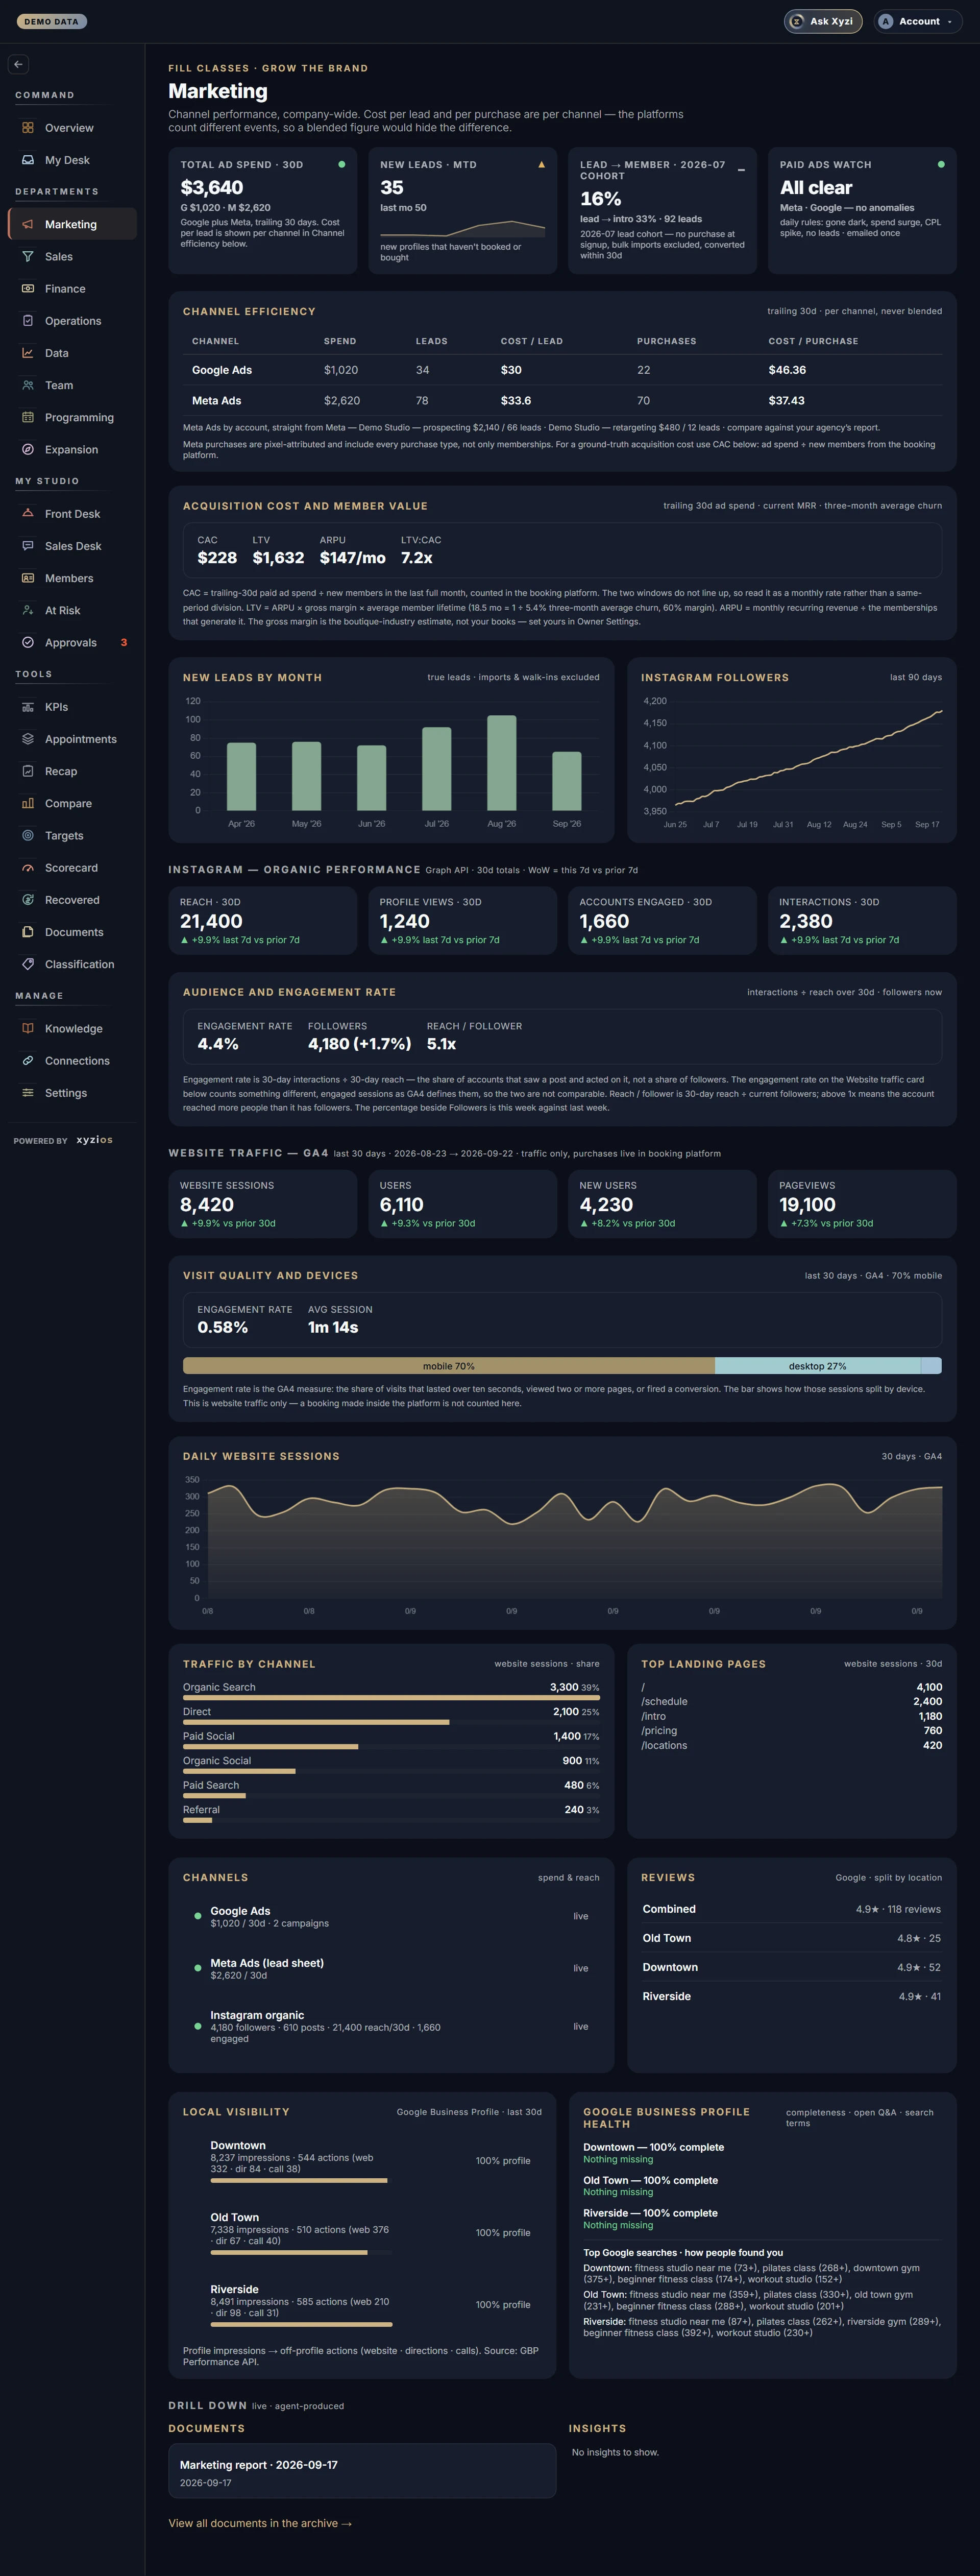The height and width of the screenshot is (2576, 980).
Task: Click the Connections link icon
Action: click(x=28, y=1061)
